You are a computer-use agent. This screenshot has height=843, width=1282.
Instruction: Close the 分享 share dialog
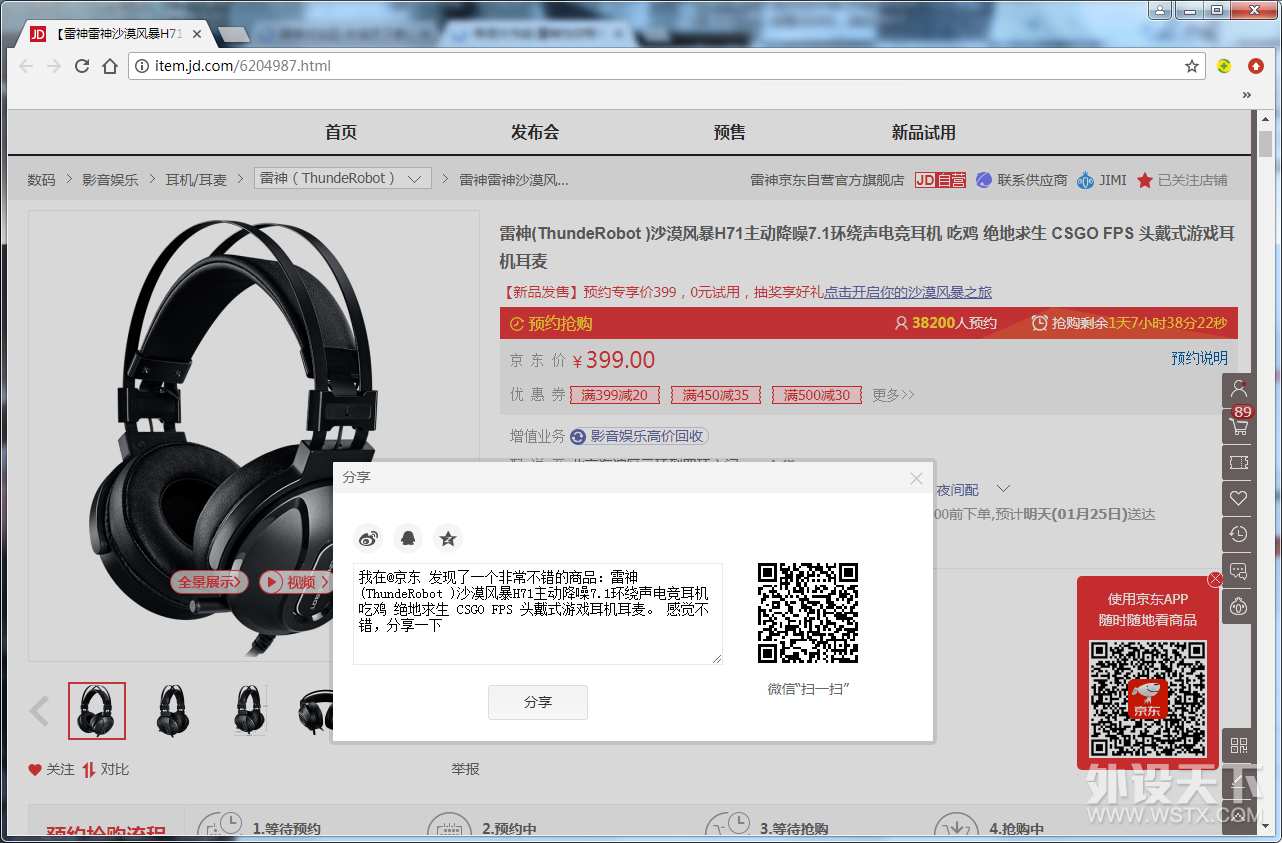[916, 478]
